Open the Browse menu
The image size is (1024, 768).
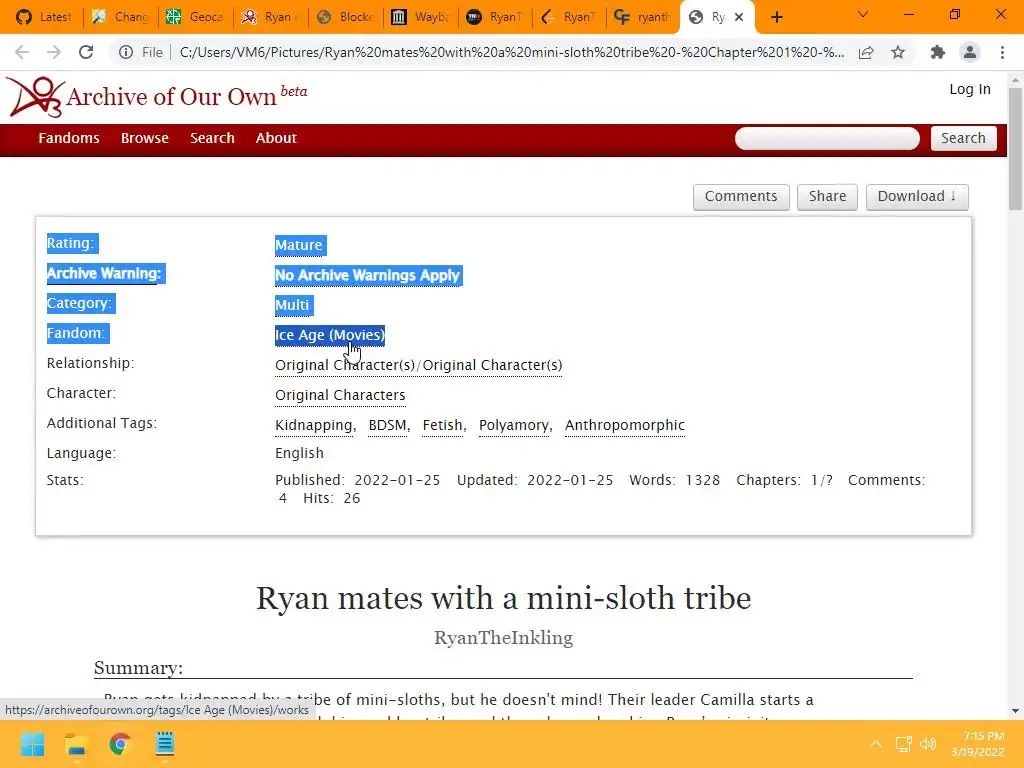pos(145,138)
